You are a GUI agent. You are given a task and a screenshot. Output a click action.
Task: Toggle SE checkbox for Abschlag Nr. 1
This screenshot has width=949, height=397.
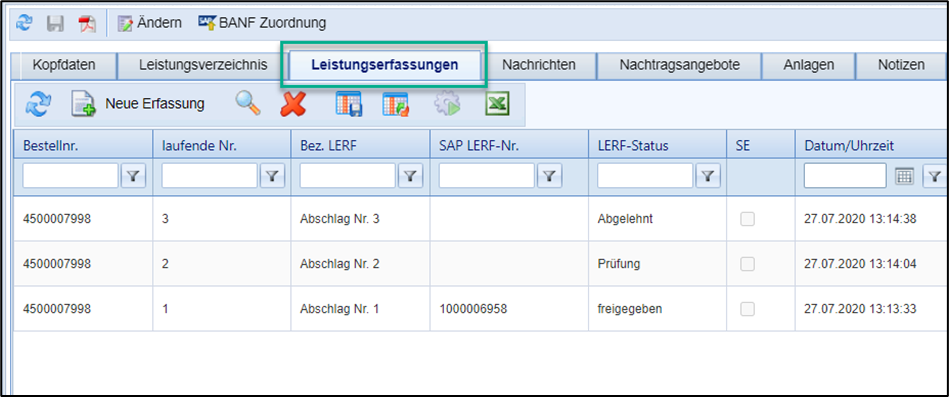coord(748,309)
